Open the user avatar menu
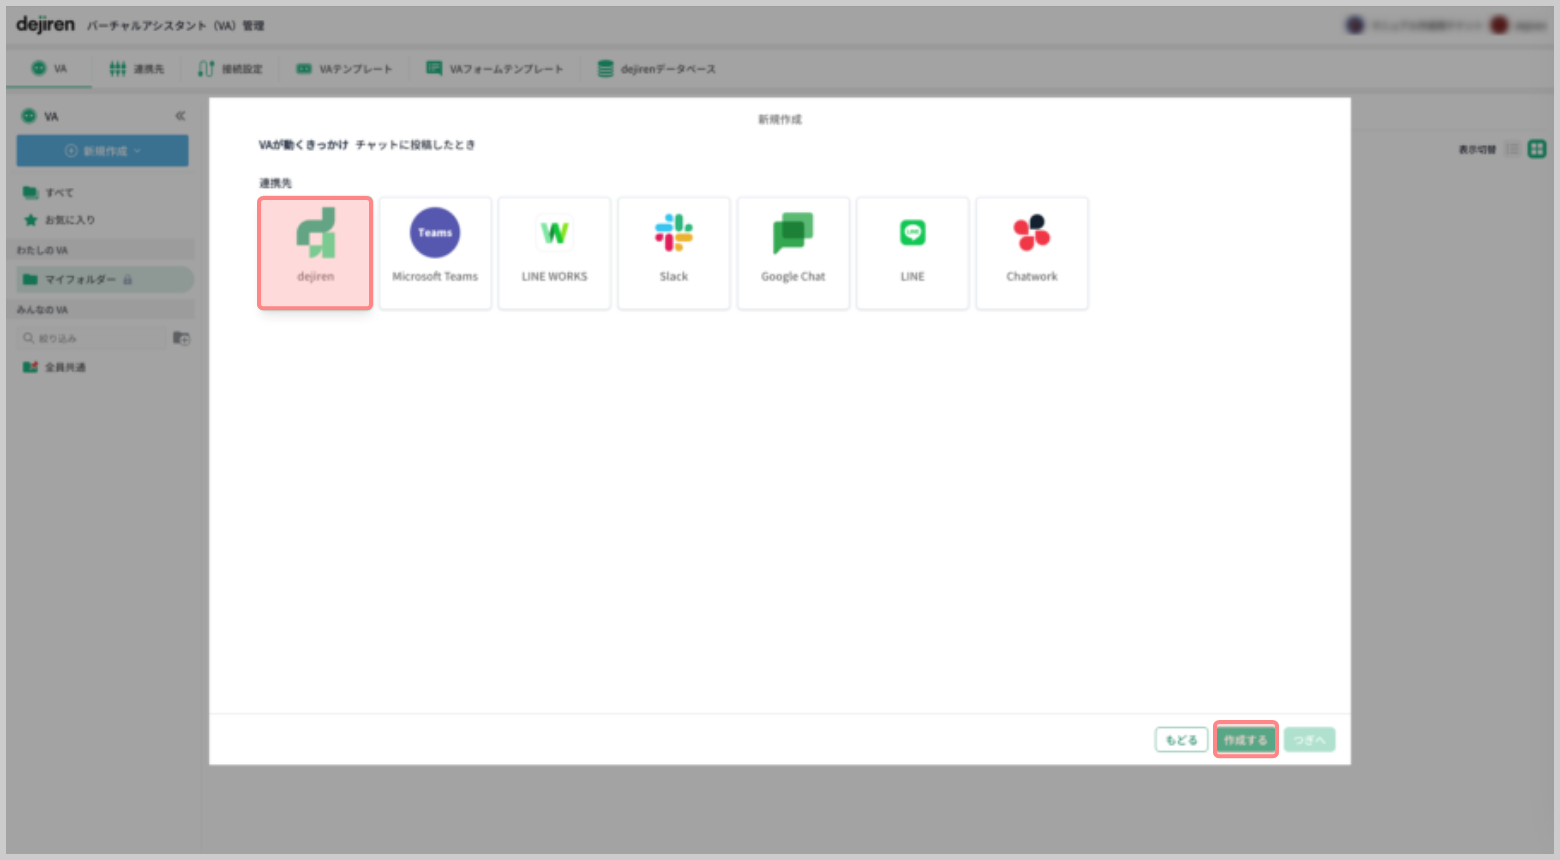Screen dimensions: 1560x860 click(x=1499, y=25)
